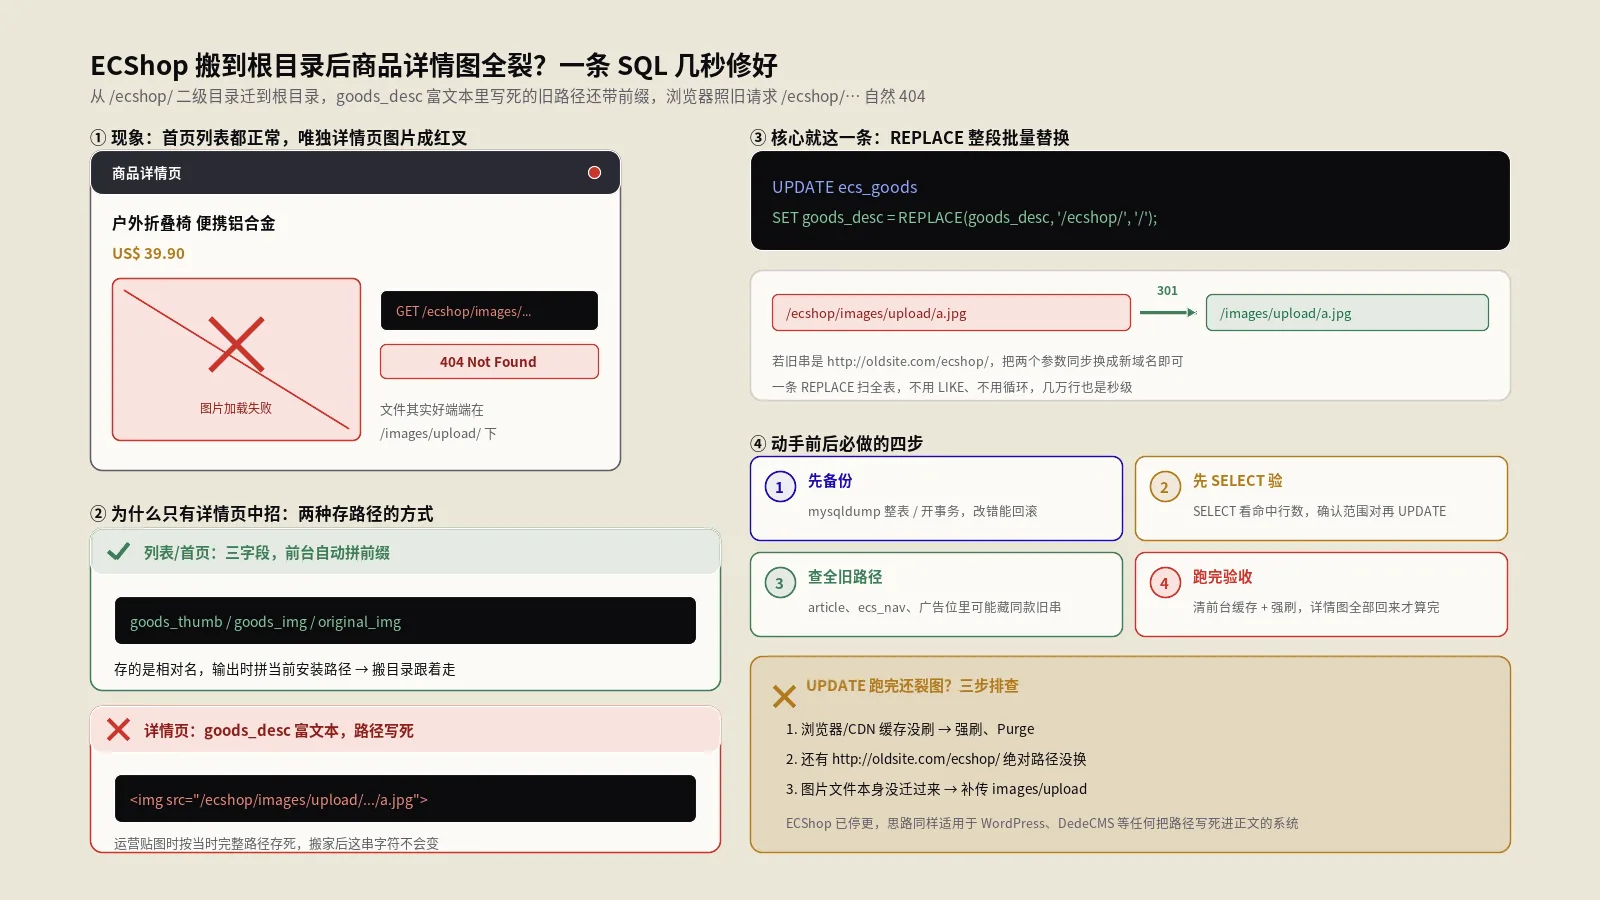Click the orange X beside UPDATE 跑完还裂图
Screen dimensions: 1600x900
[784, 696]
